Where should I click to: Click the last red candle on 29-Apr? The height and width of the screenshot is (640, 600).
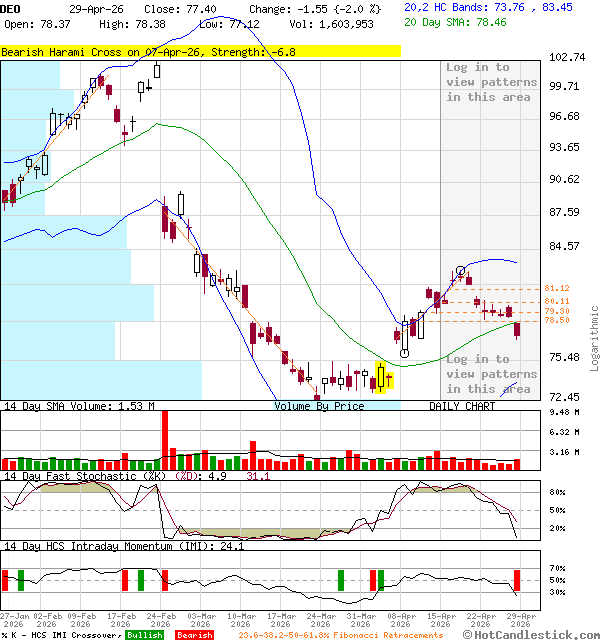click(517, 331)
